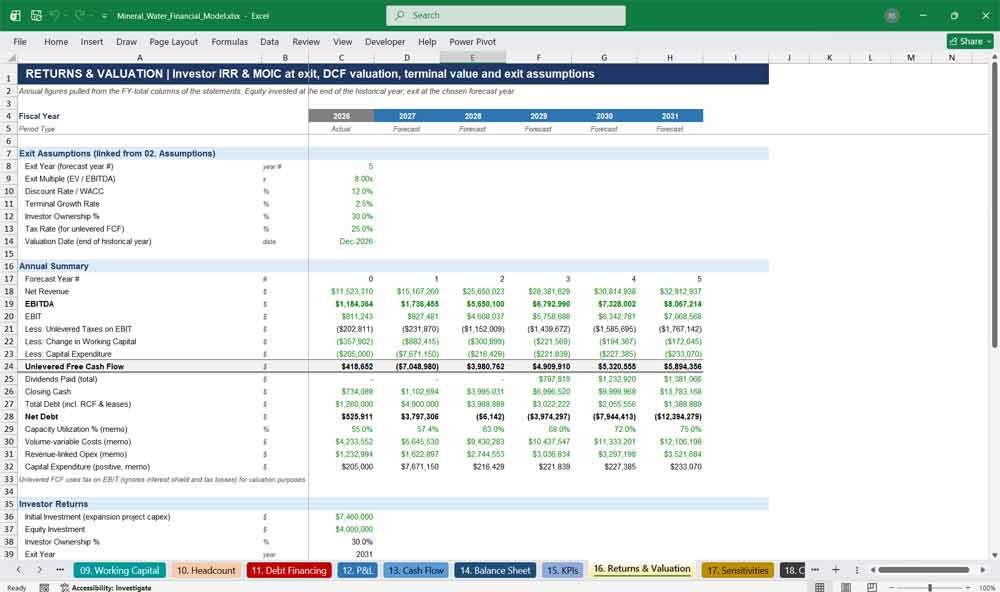Viewport: 1000px width, 592px height.
Task: Open the Draw ribbon tab
Action: tap(126, 41)
